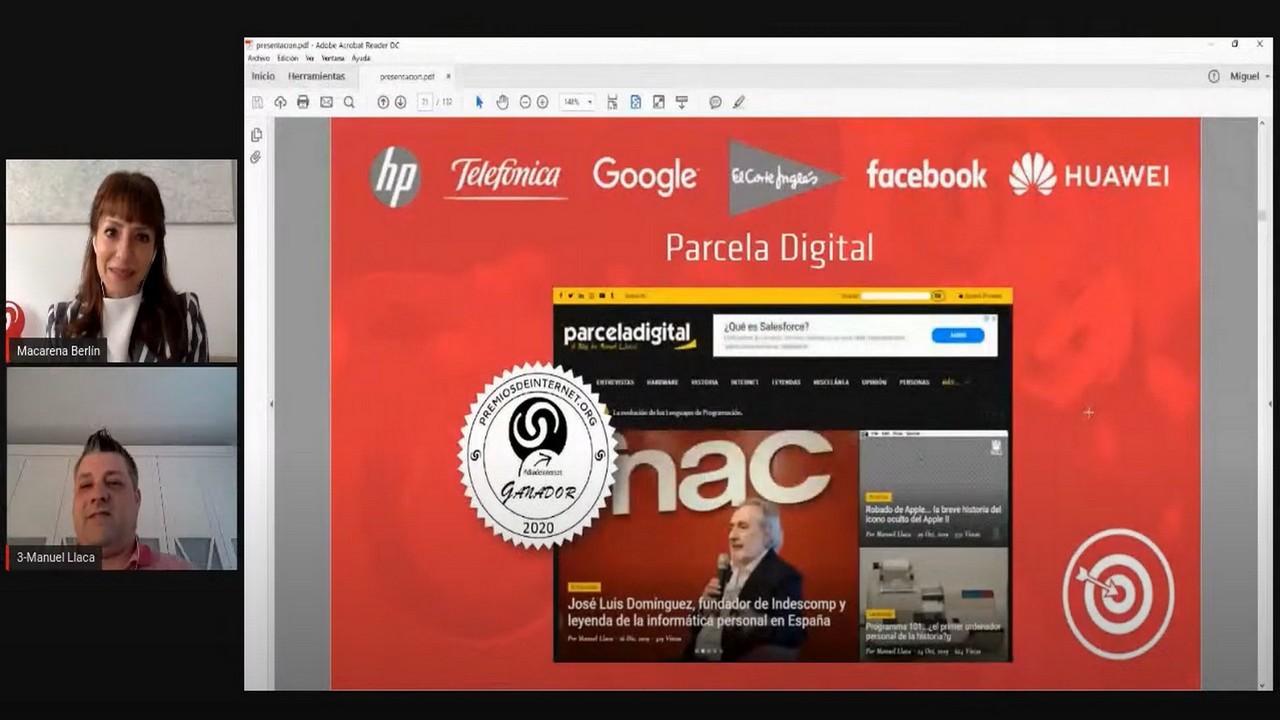Click the target bullseye graphic on slide
The image size is (1280, 720).
click(x=1118, y=593)
